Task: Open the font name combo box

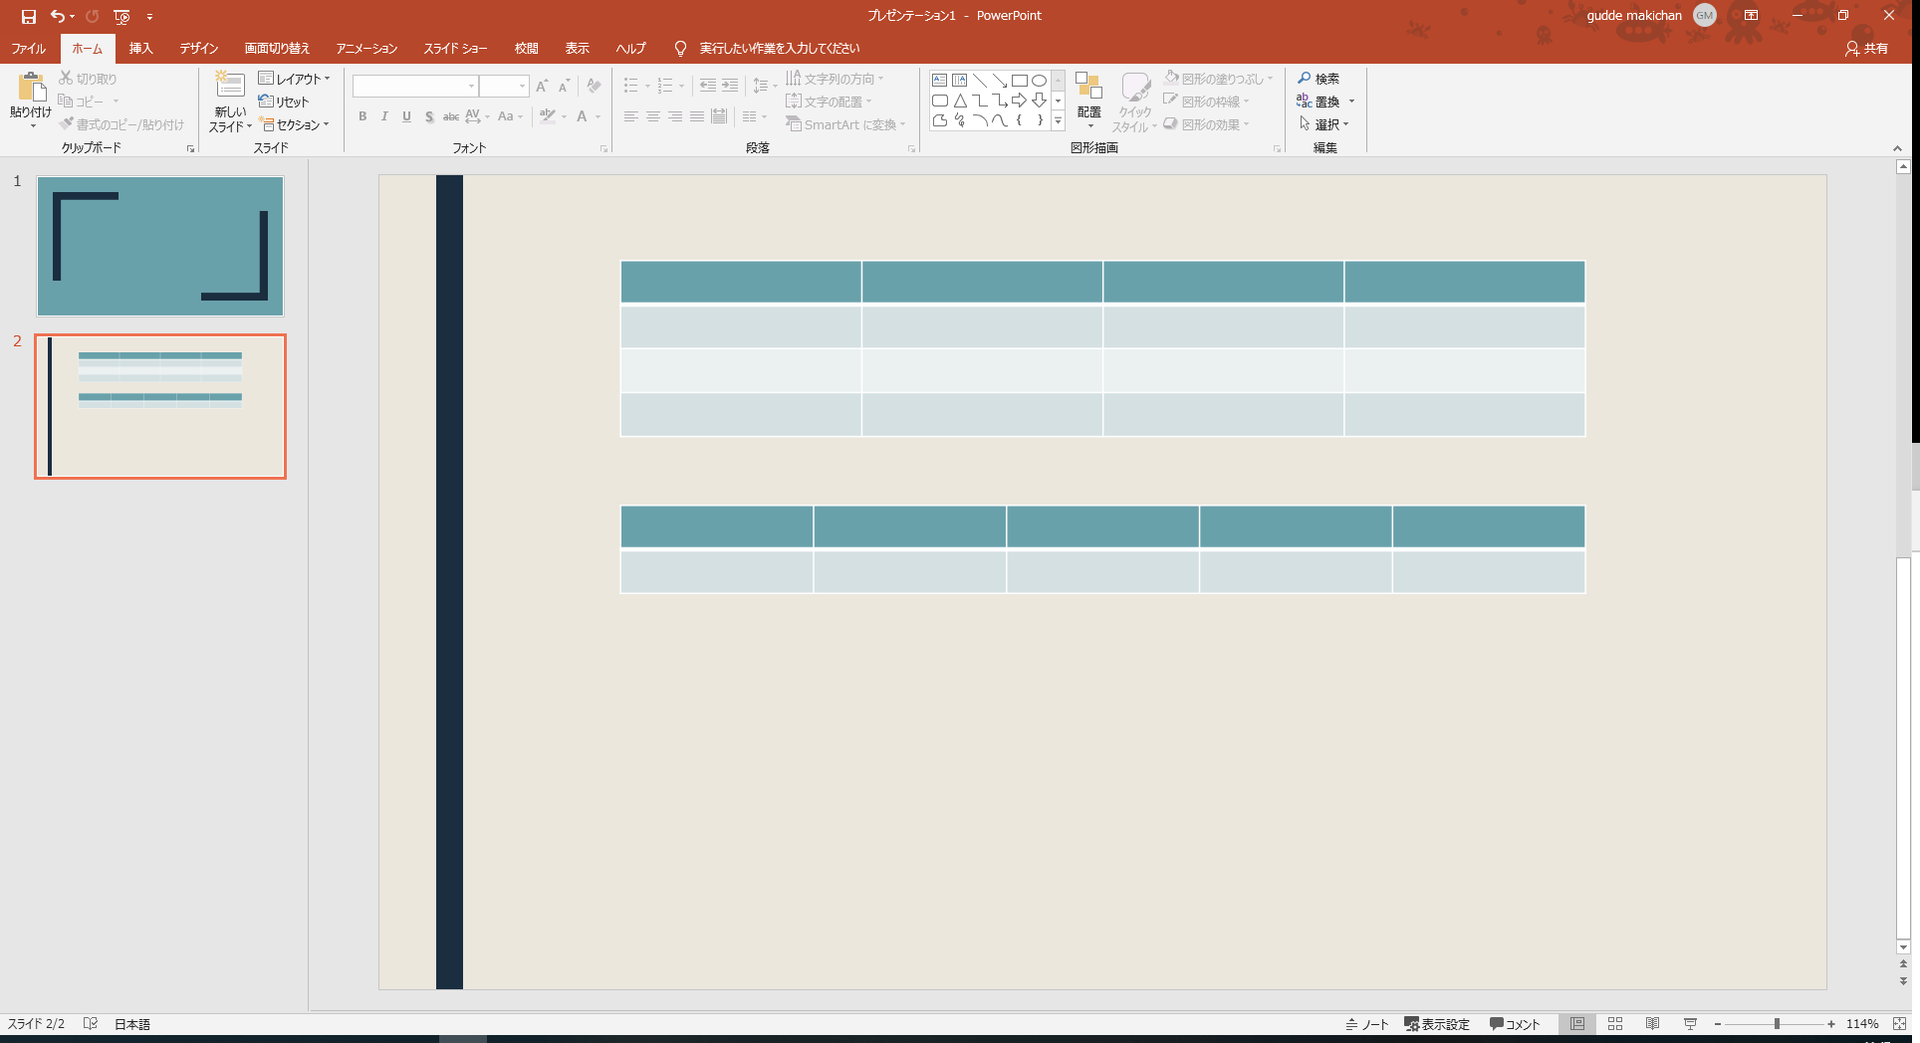Action: click(415, 86)
